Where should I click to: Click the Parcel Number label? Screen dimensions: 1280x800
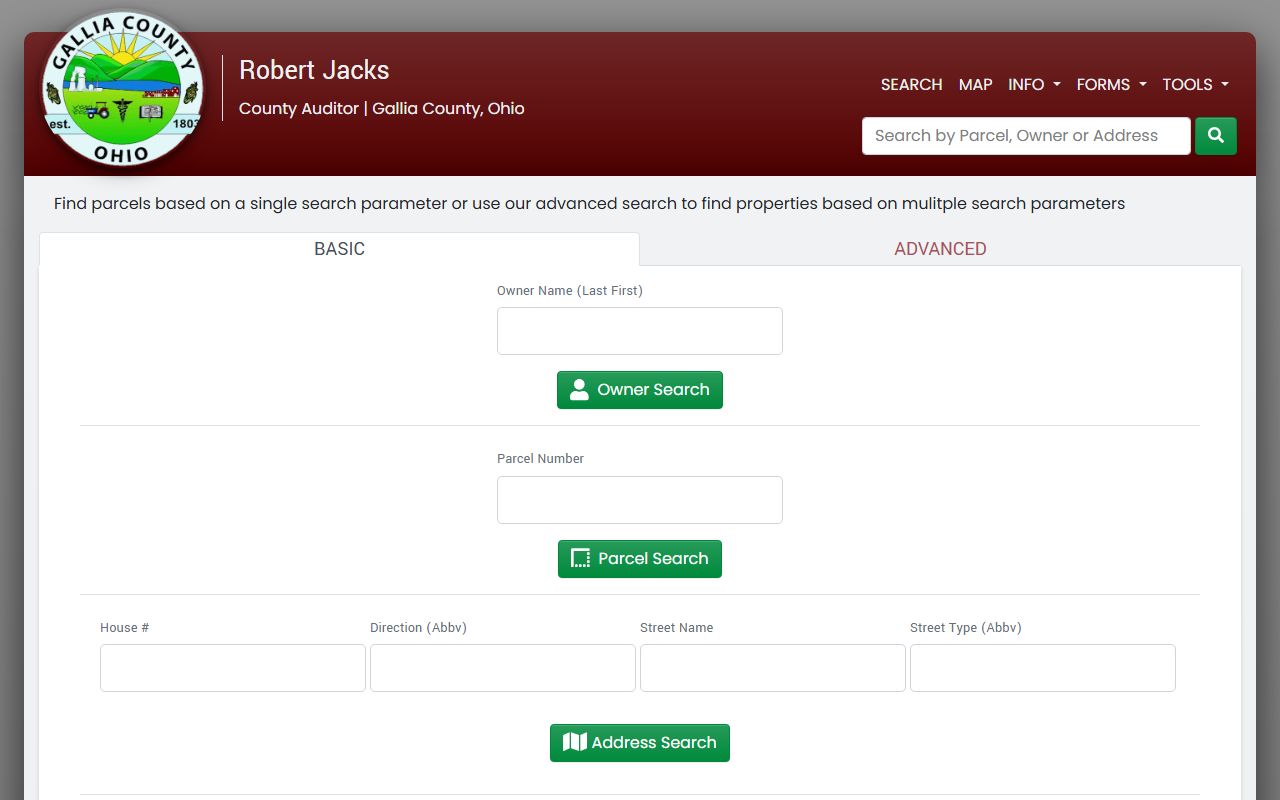pos(540,458)
